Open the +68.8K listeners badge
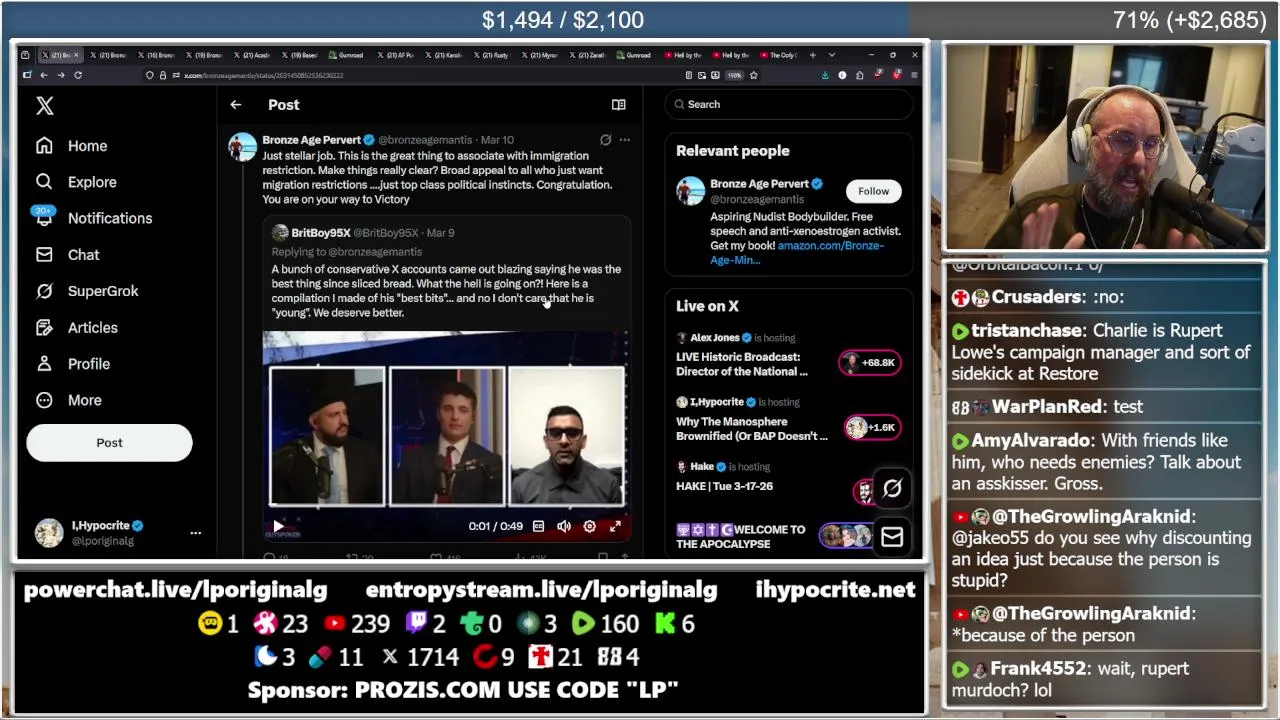 pyautogui.click(x=870, y=362)
